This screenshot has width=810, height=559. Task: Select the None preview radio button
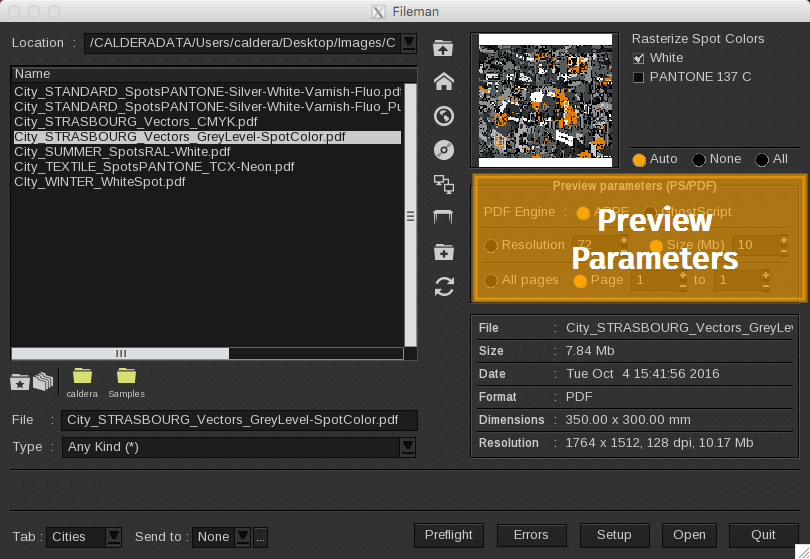[699, 160]
